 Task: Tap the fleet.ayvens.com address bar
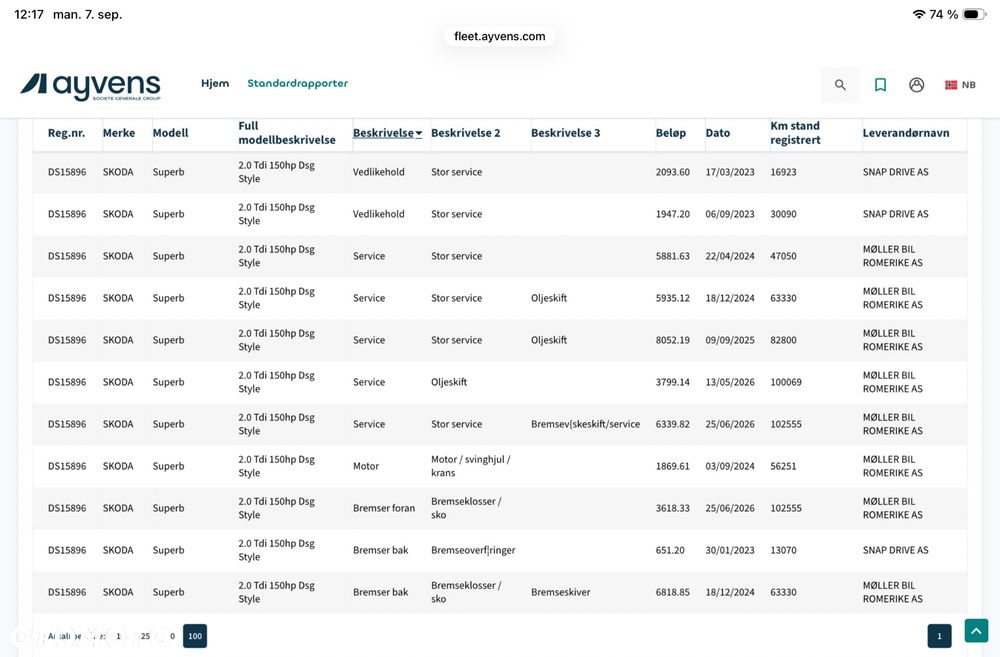[x=500, y=36]
